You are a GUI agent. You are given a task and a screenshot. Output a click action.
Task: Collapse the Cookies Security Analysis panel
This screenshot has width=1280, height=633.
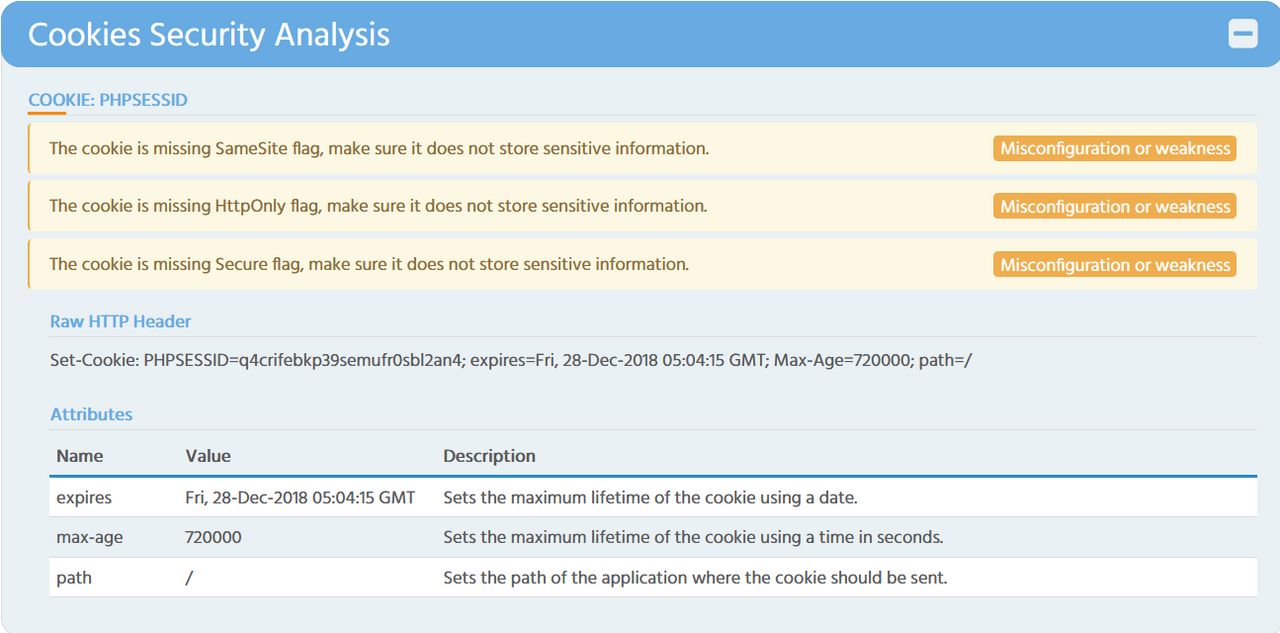(x=1243, y=34)
